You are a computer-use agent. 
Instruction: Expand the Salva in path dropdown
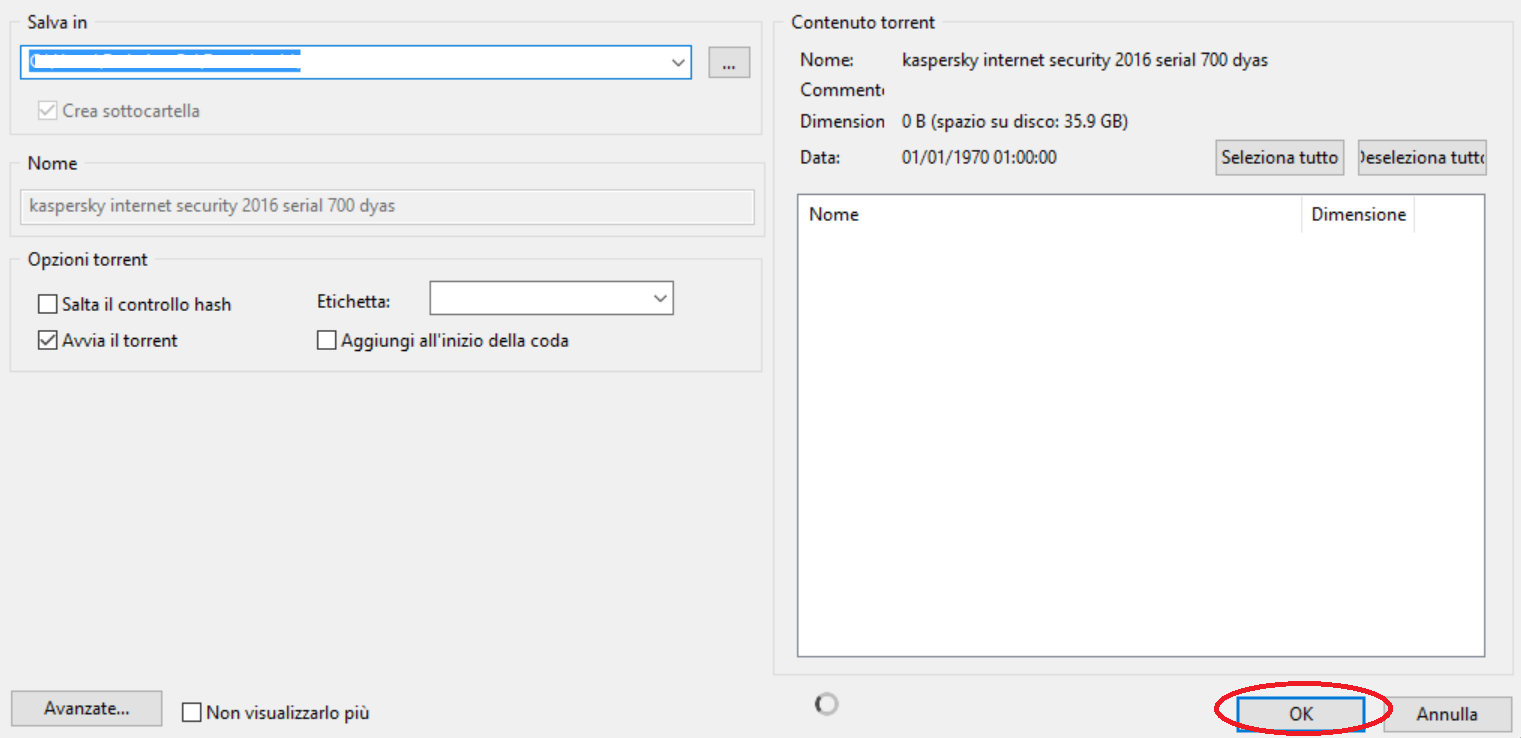pyautogui.click(x=679, y=62)
